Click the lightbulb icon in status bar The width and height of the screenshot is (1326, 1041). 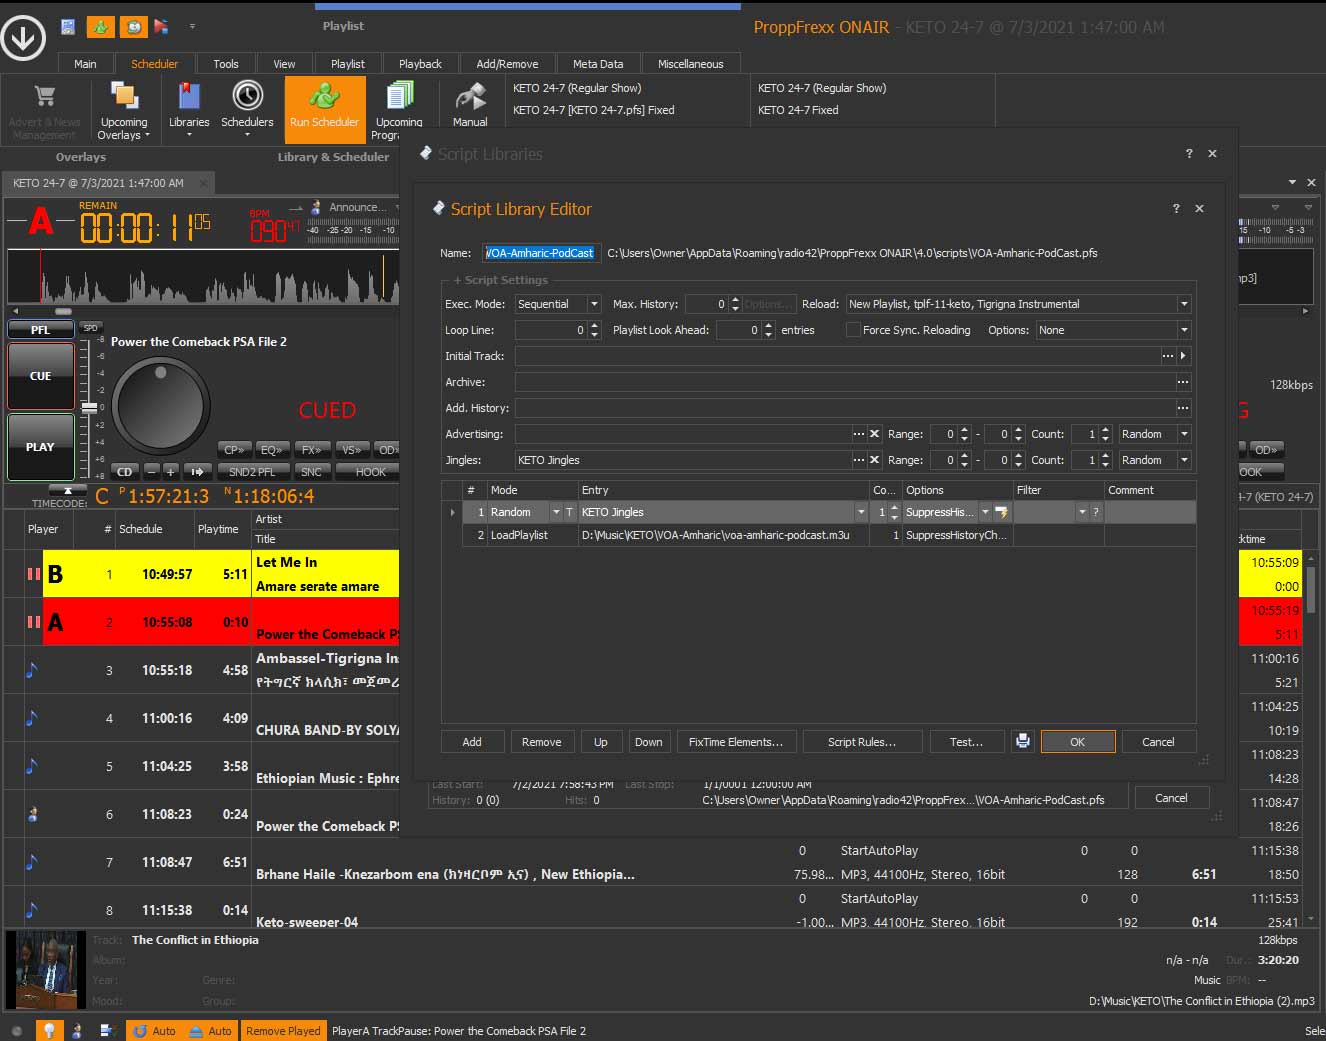coord(48,1030)
